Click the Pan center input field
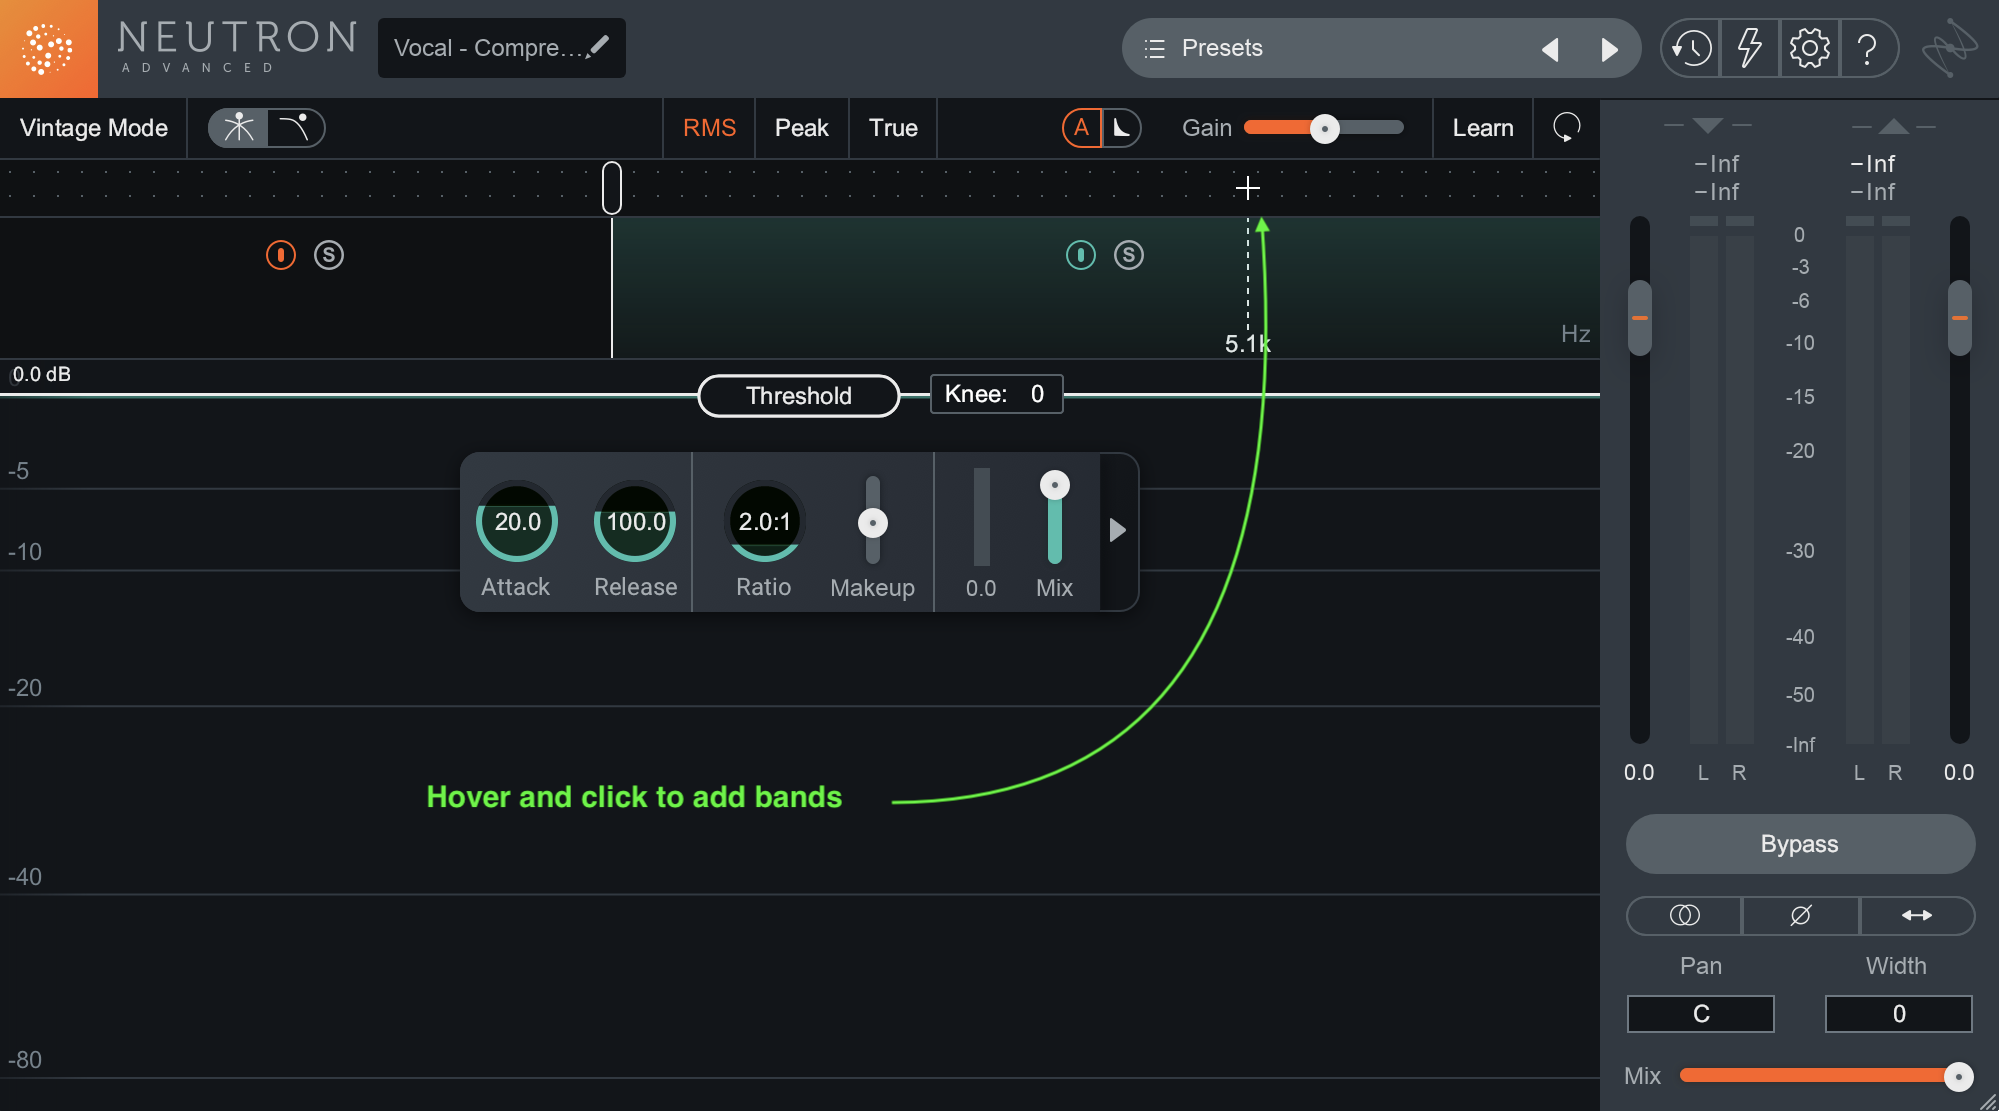1999x1111 pixels. (x=1701, y=1012)
